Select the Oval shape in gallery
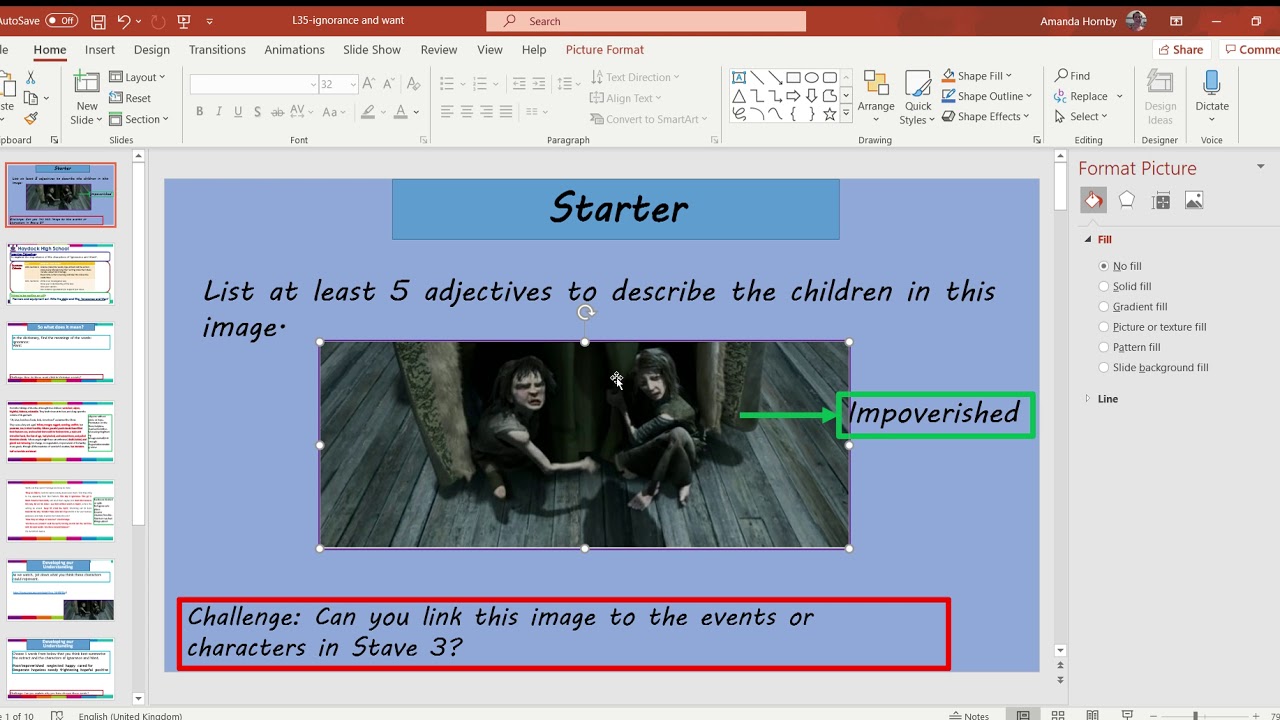The image size is (1280, 720). 811,77
